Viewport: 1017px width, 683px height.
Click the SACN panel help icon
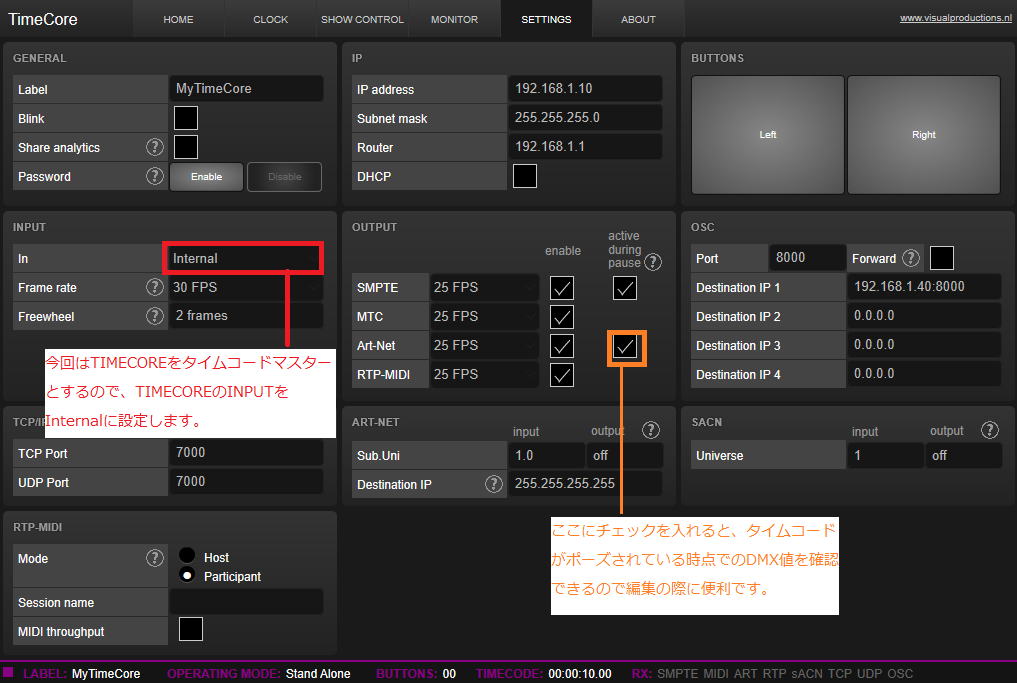[x=990, y=430]
